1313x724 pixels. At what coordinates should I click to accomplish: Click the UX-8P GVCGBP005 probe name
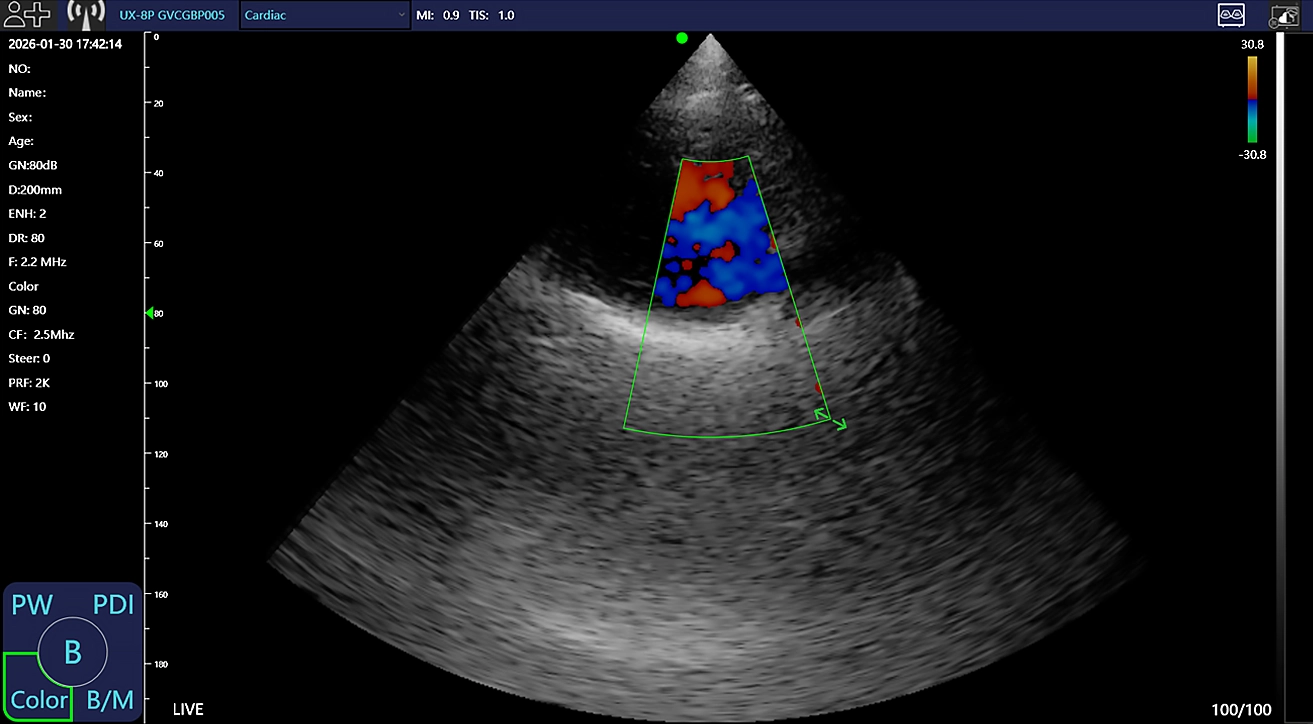click(172, 15)
